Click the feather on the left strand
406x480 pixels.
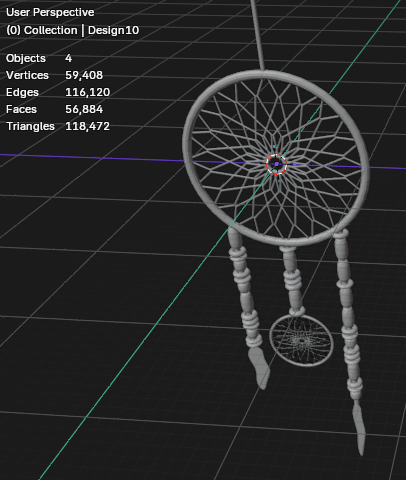pyautogui.click(x=259, y=368)
